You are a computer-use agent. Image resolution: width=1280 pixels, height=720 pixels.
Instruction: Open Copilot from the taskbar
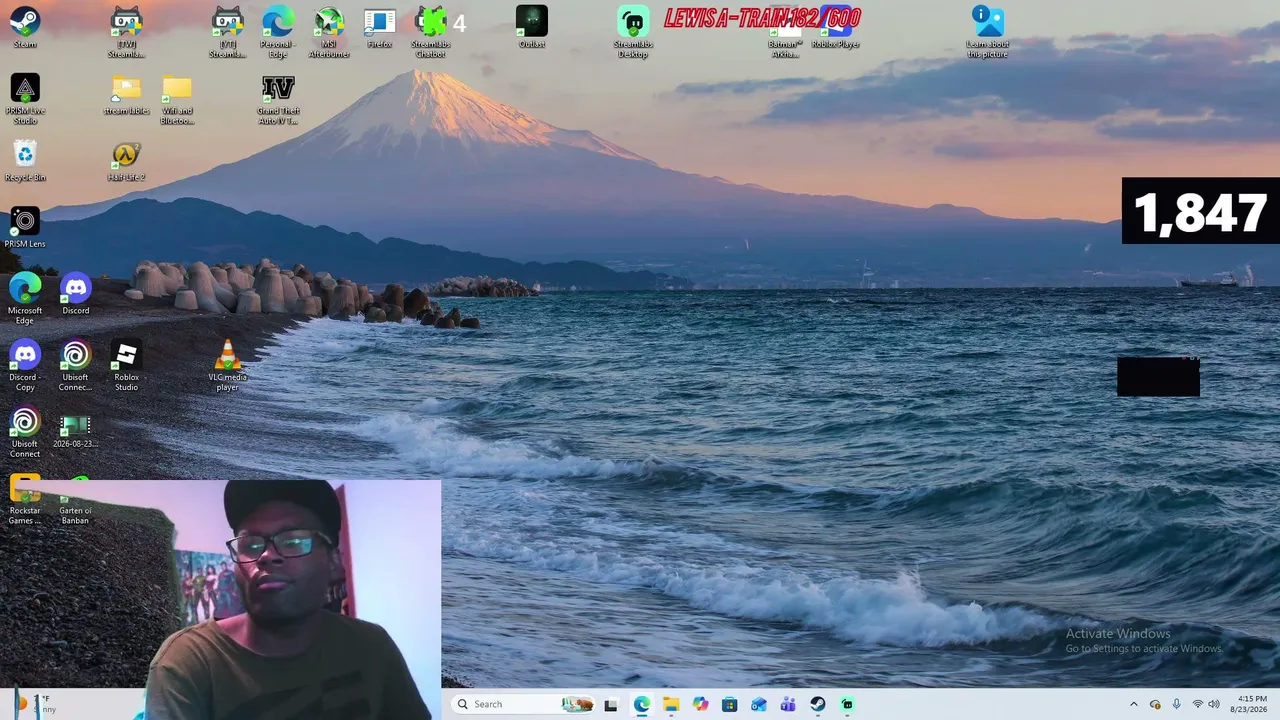(x=700, y=704)
